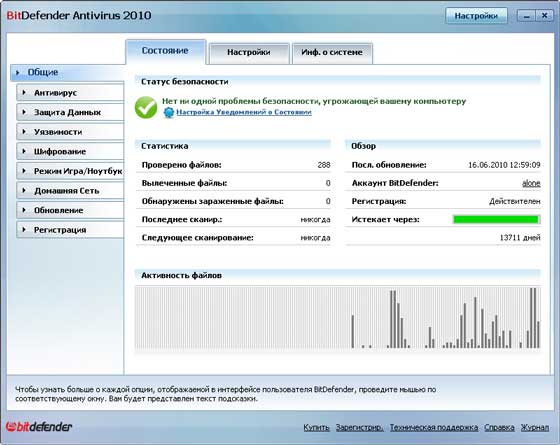Click the Обзор section header
The height and width of the screenshot is (445, 560).
coord(363,146)
